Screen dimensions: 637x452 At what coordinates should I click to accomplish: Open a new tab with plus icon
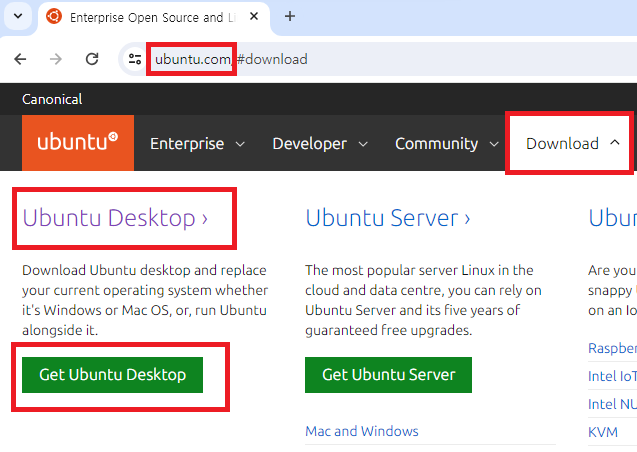[290, 16]
